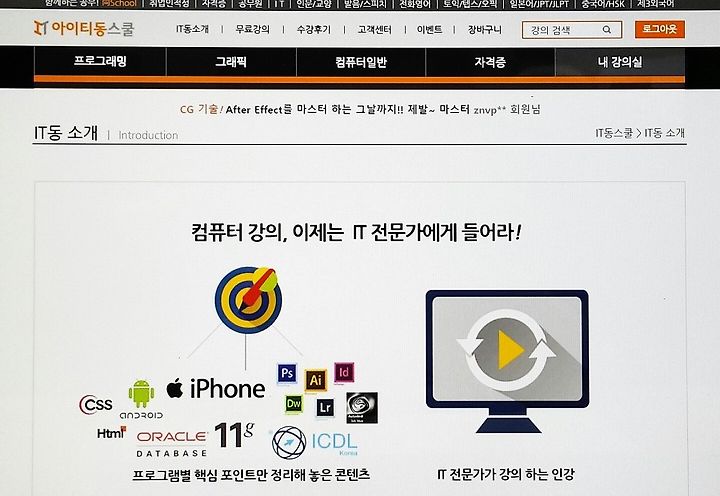
Task: Focus the 강의 검색 search field
Action: click(572, 30)
